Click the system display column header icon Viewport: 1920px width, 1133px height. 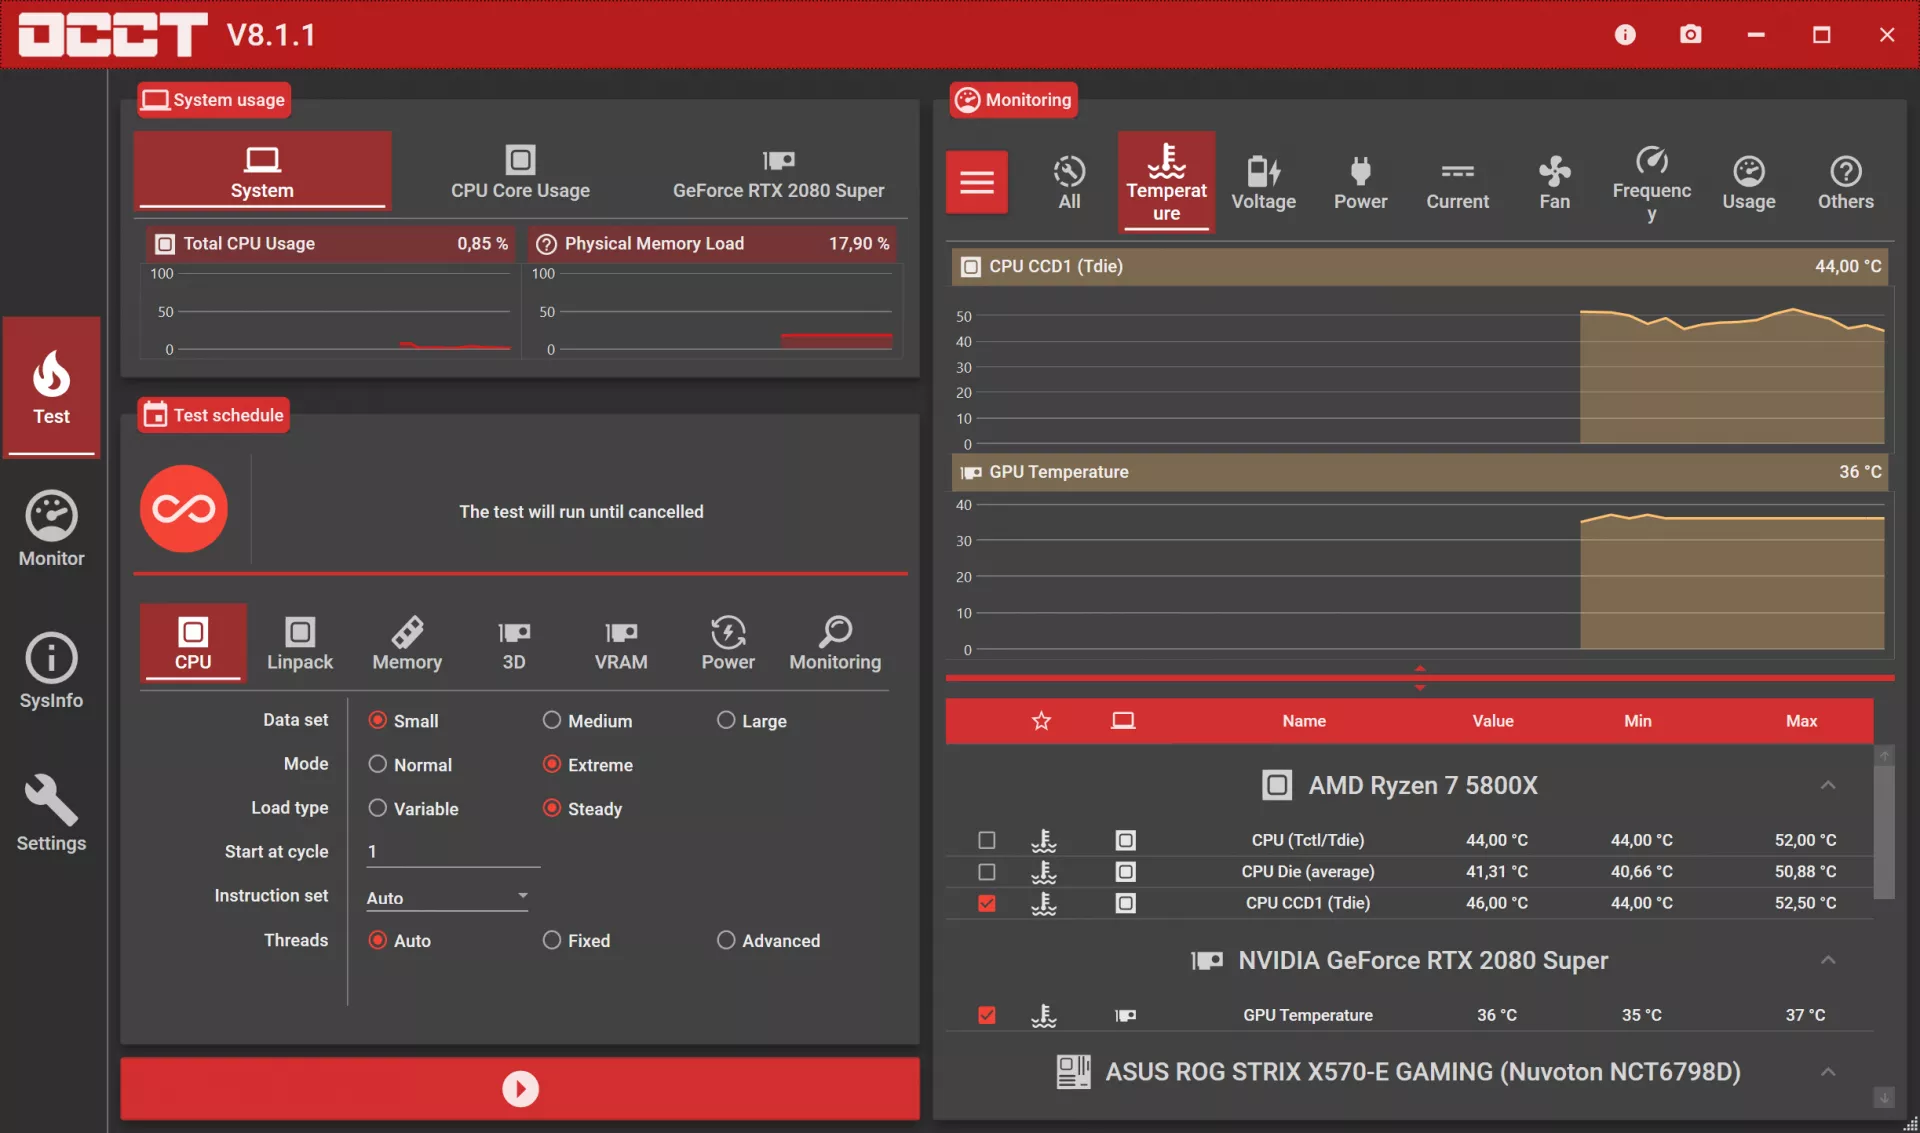1123,721
